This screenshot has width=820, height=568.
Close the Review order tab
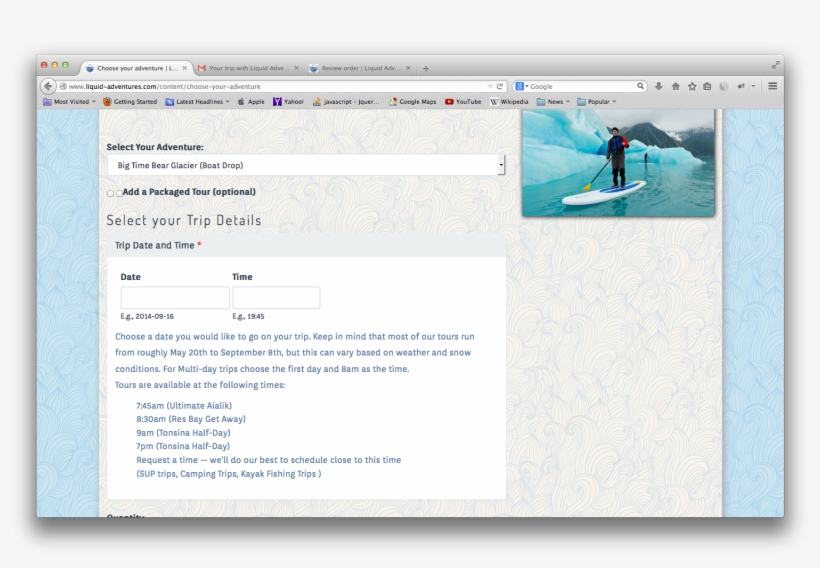408,68
